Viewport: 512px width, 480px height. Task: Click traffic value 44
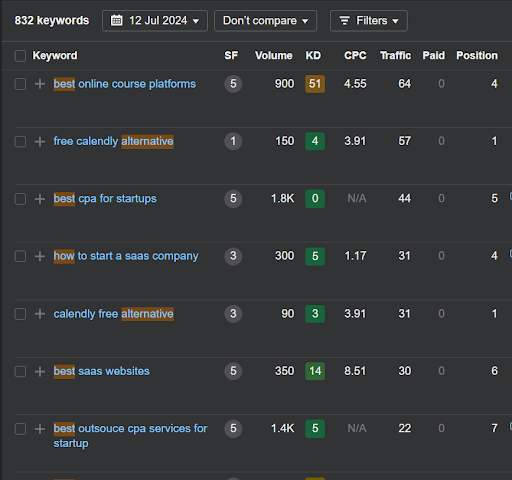pos(405,199)
